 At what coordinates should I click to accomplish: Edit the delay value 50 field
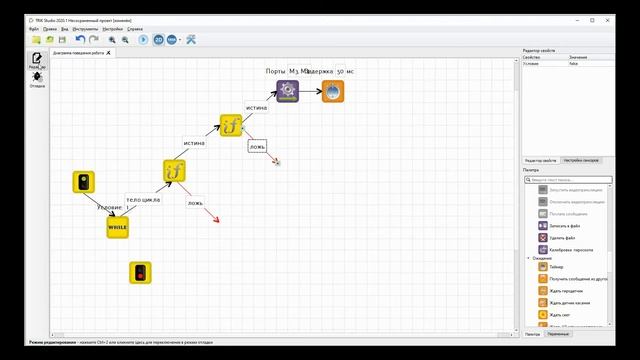(340, 71)
